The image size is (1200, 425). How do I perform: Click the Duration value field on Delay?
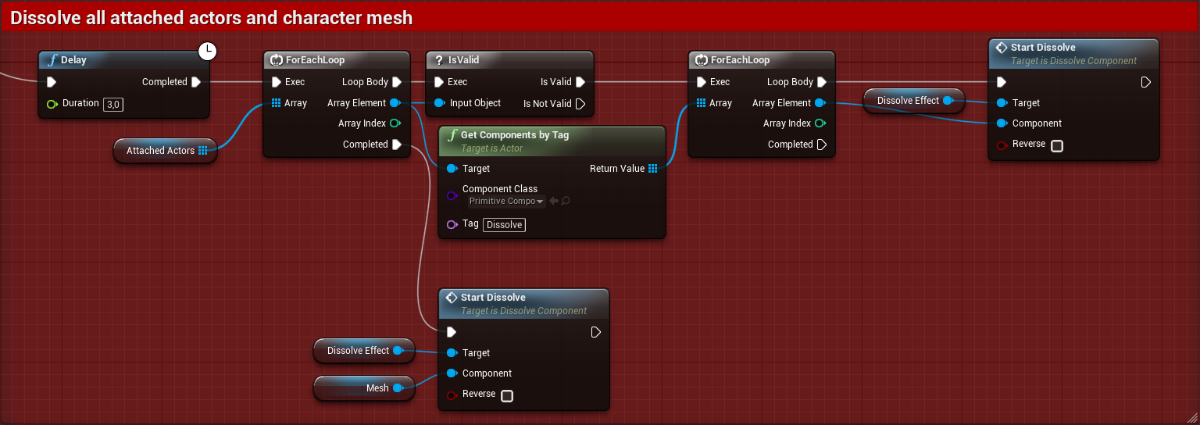tap(113, 103)
